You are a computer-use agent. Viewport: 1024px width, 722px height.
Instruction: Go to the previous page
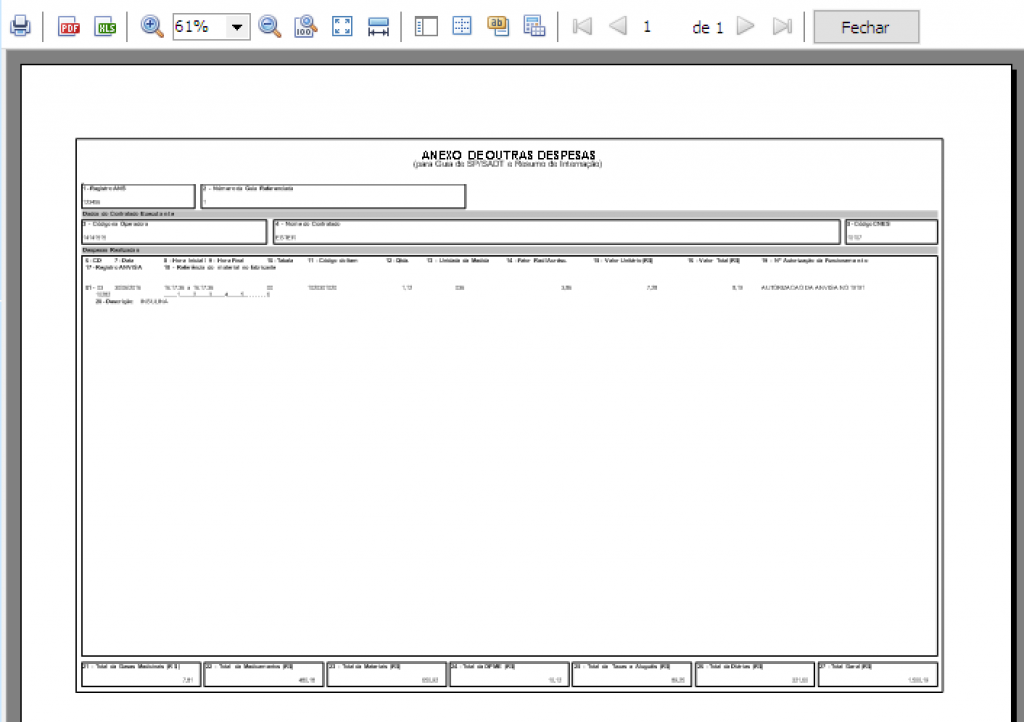[x=618, y=27]
